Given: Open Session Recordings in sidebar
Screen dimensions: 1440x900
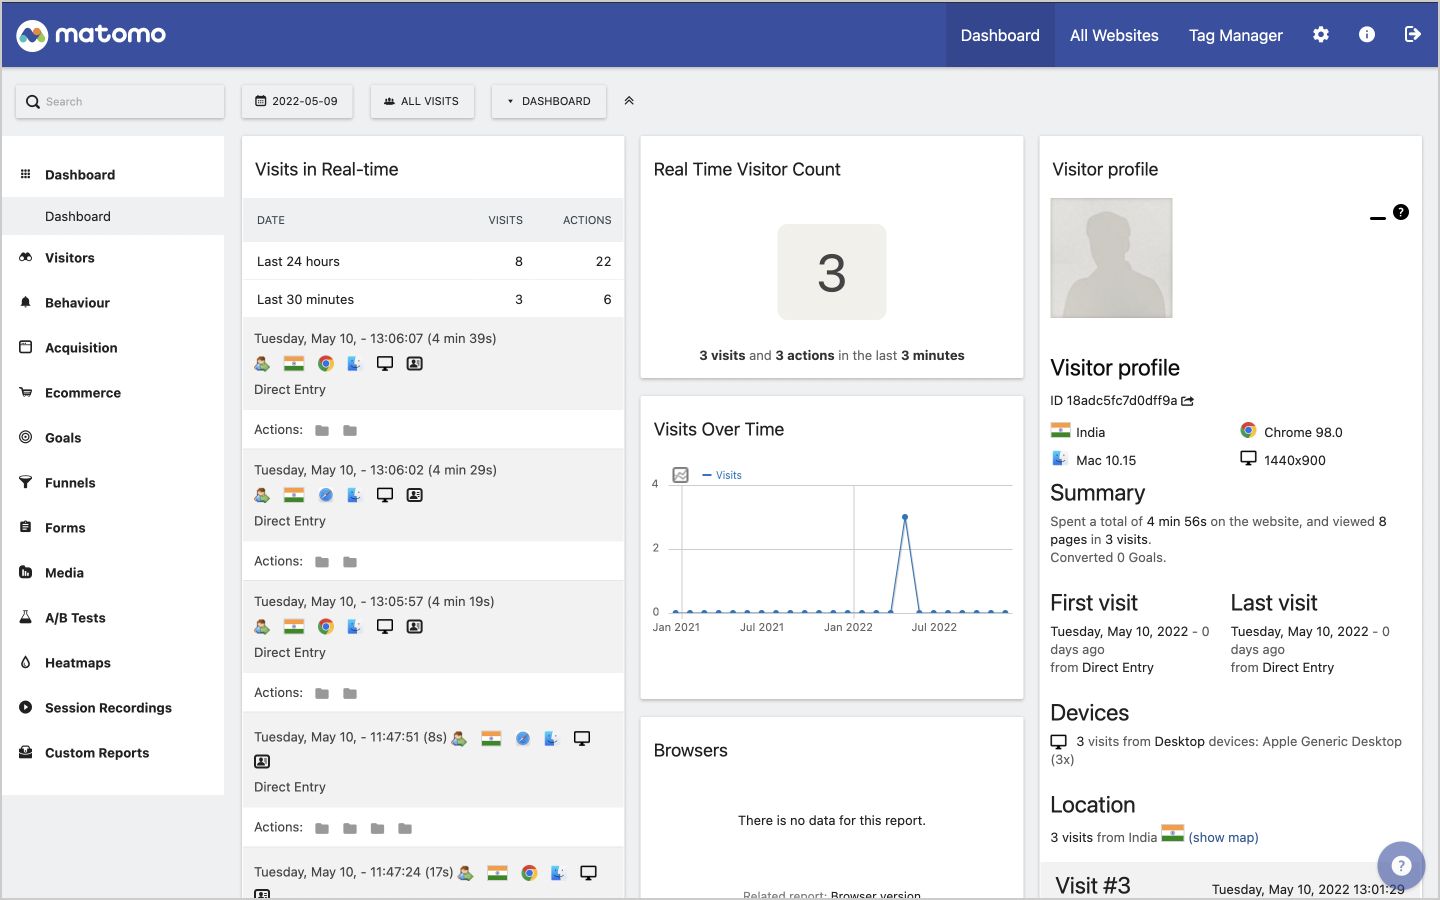Looking at the screenshot, I should [x=108, y=708].
